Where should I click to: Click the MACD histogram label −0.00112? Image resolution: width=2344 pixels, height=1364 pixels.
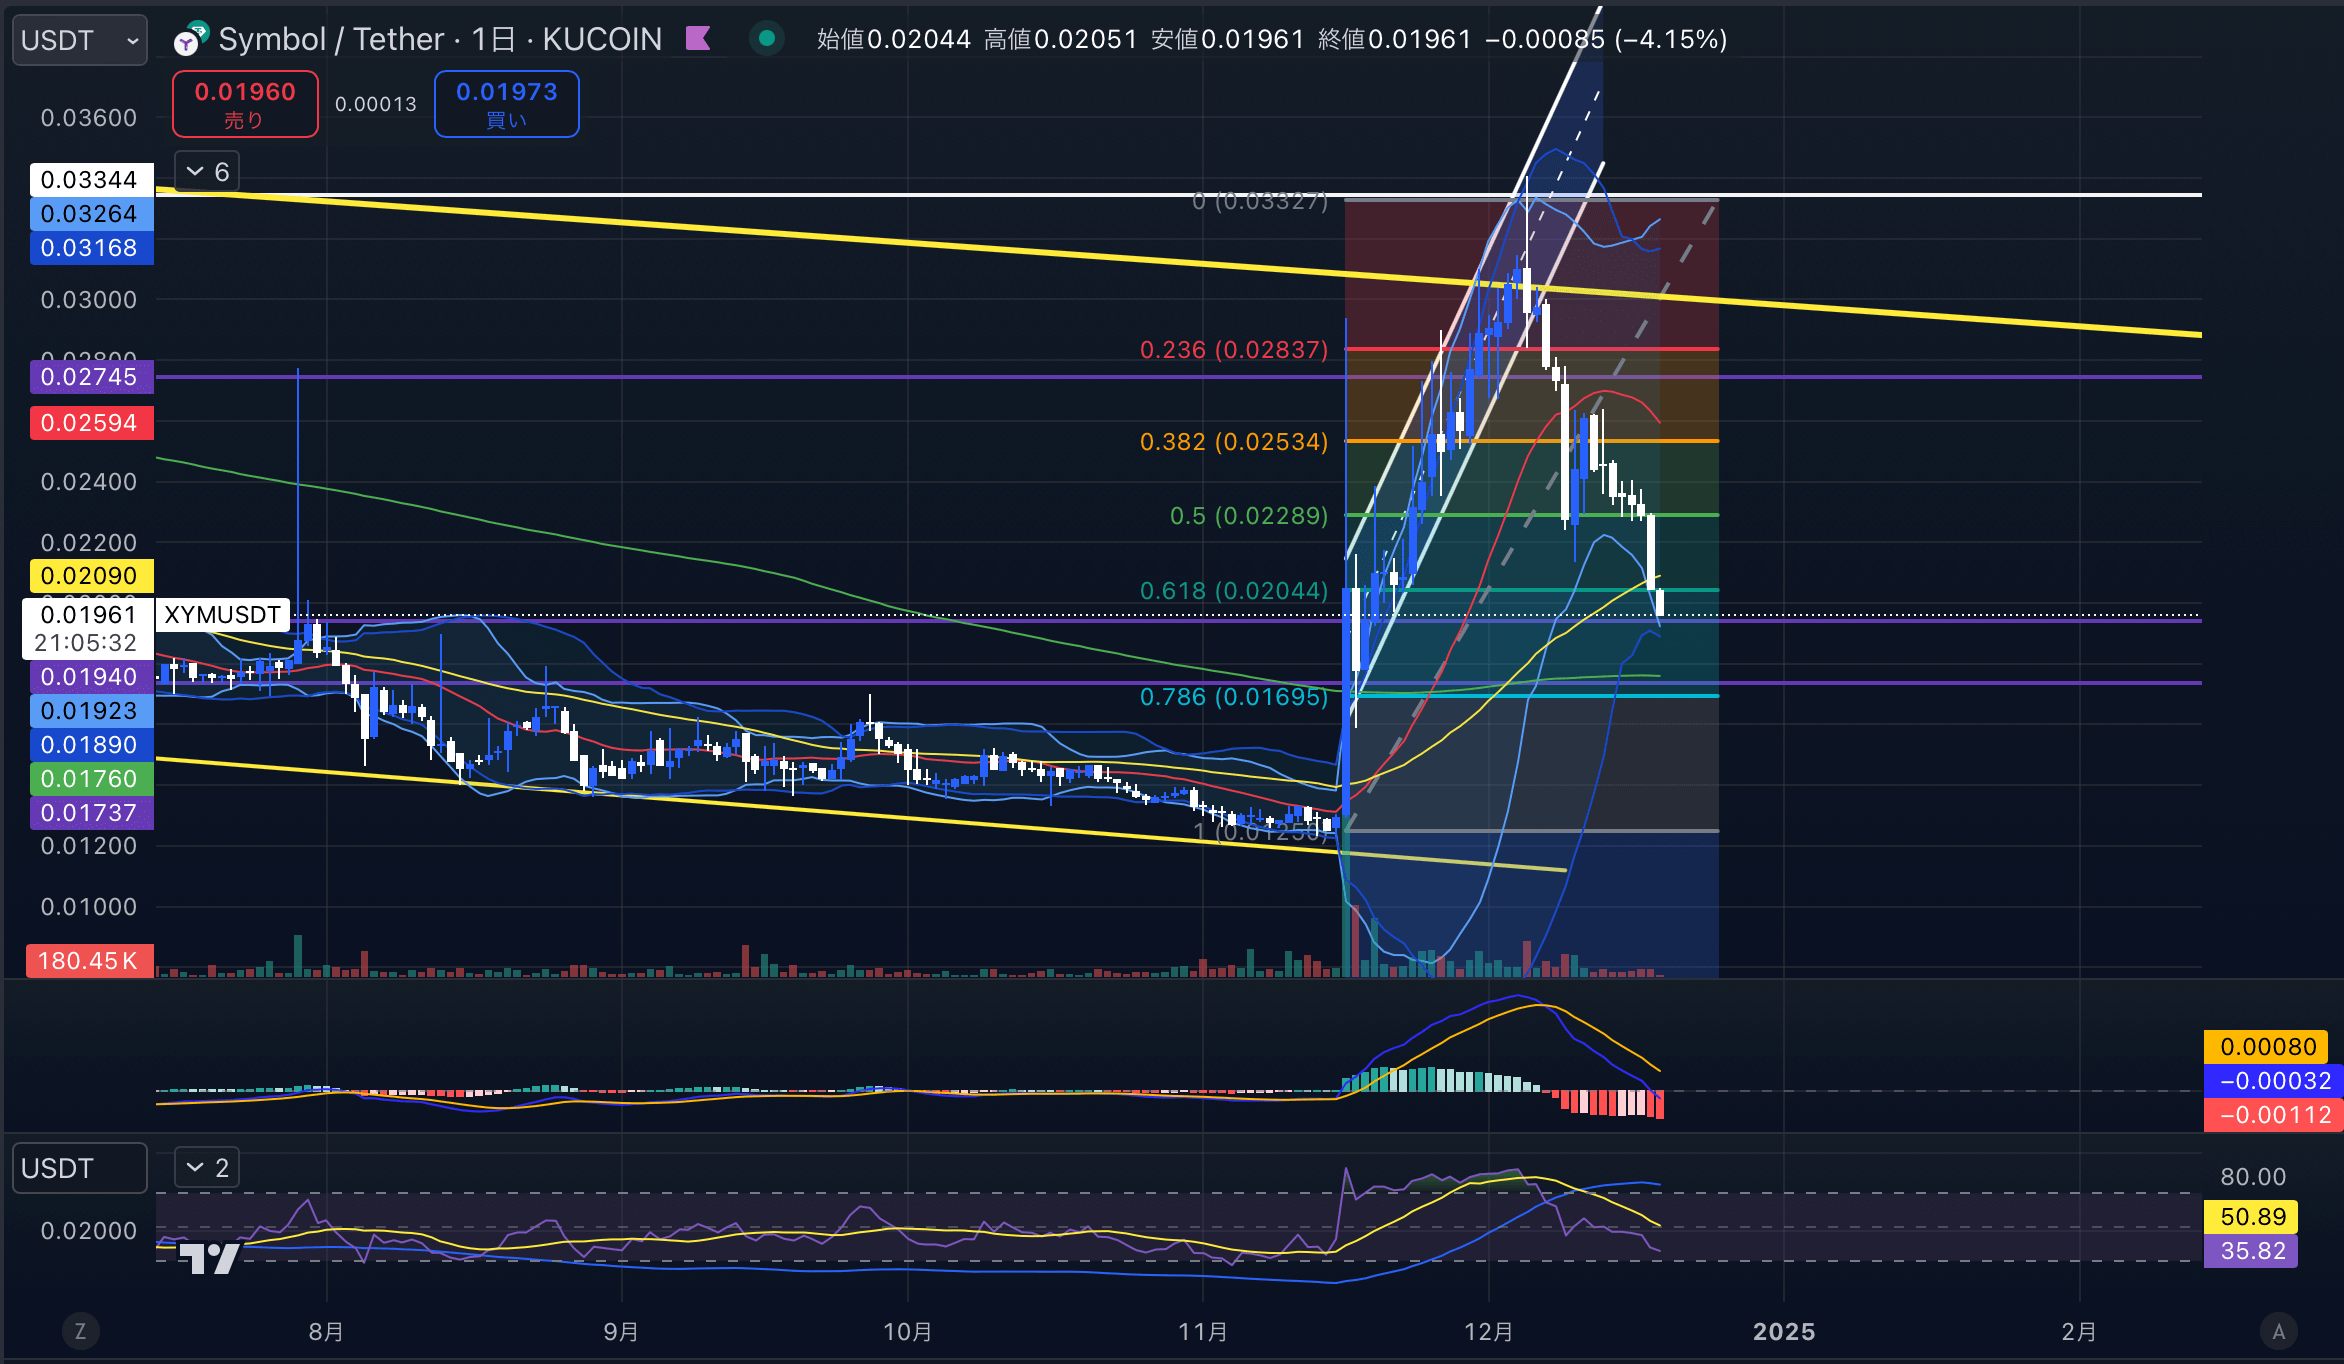pos(2274,1115)
